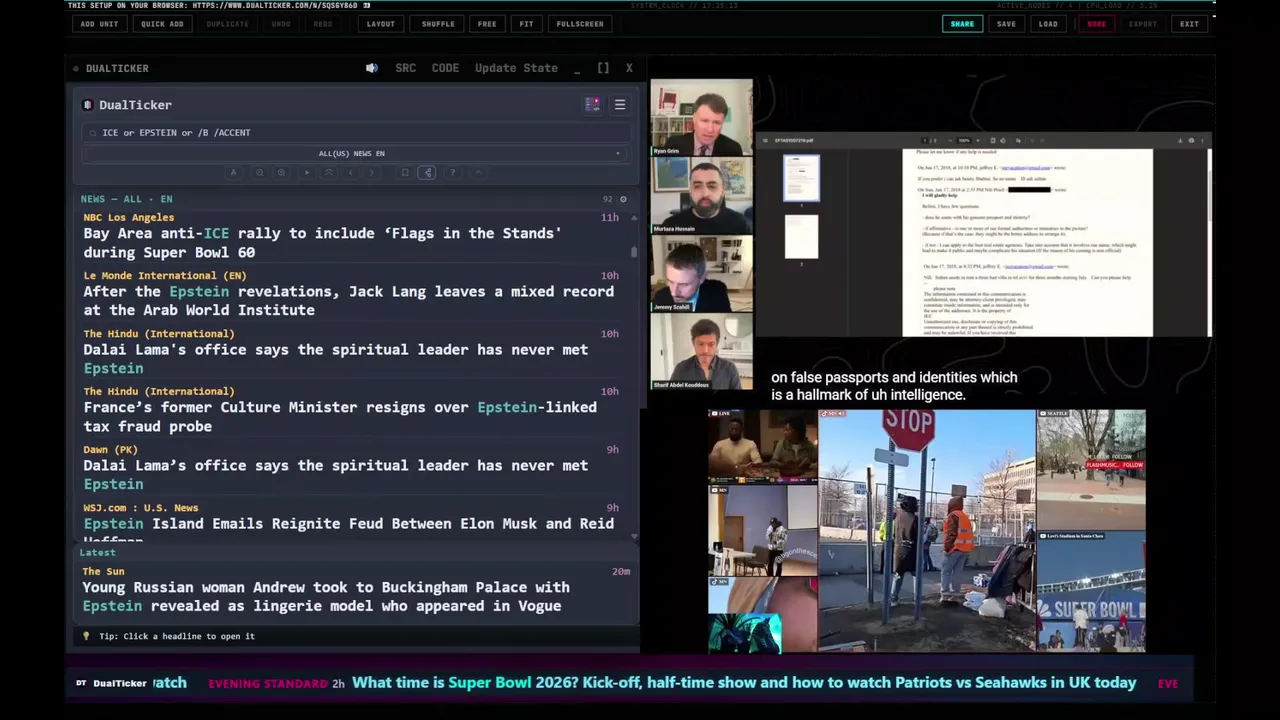Click the zoom out magnifier icon

tap(259, 173)
